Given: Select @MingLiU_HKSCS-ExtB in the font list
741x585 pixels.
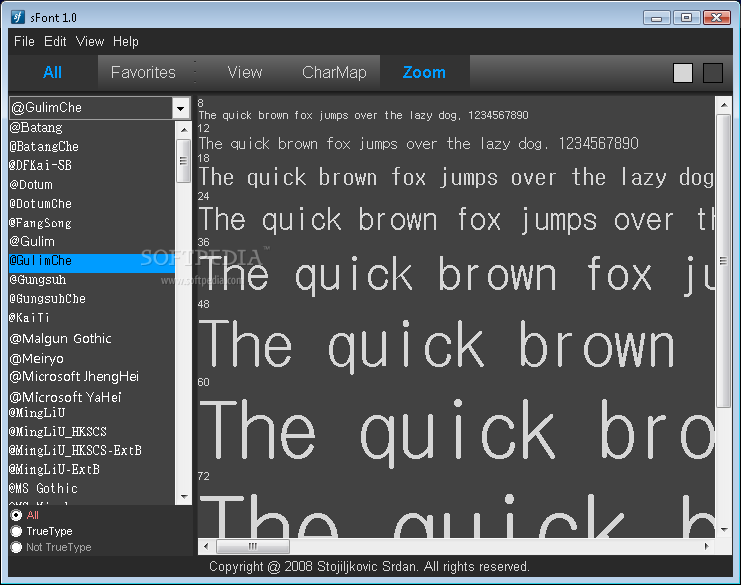Looking at the screenshot, I should click(x=92, y=450).
